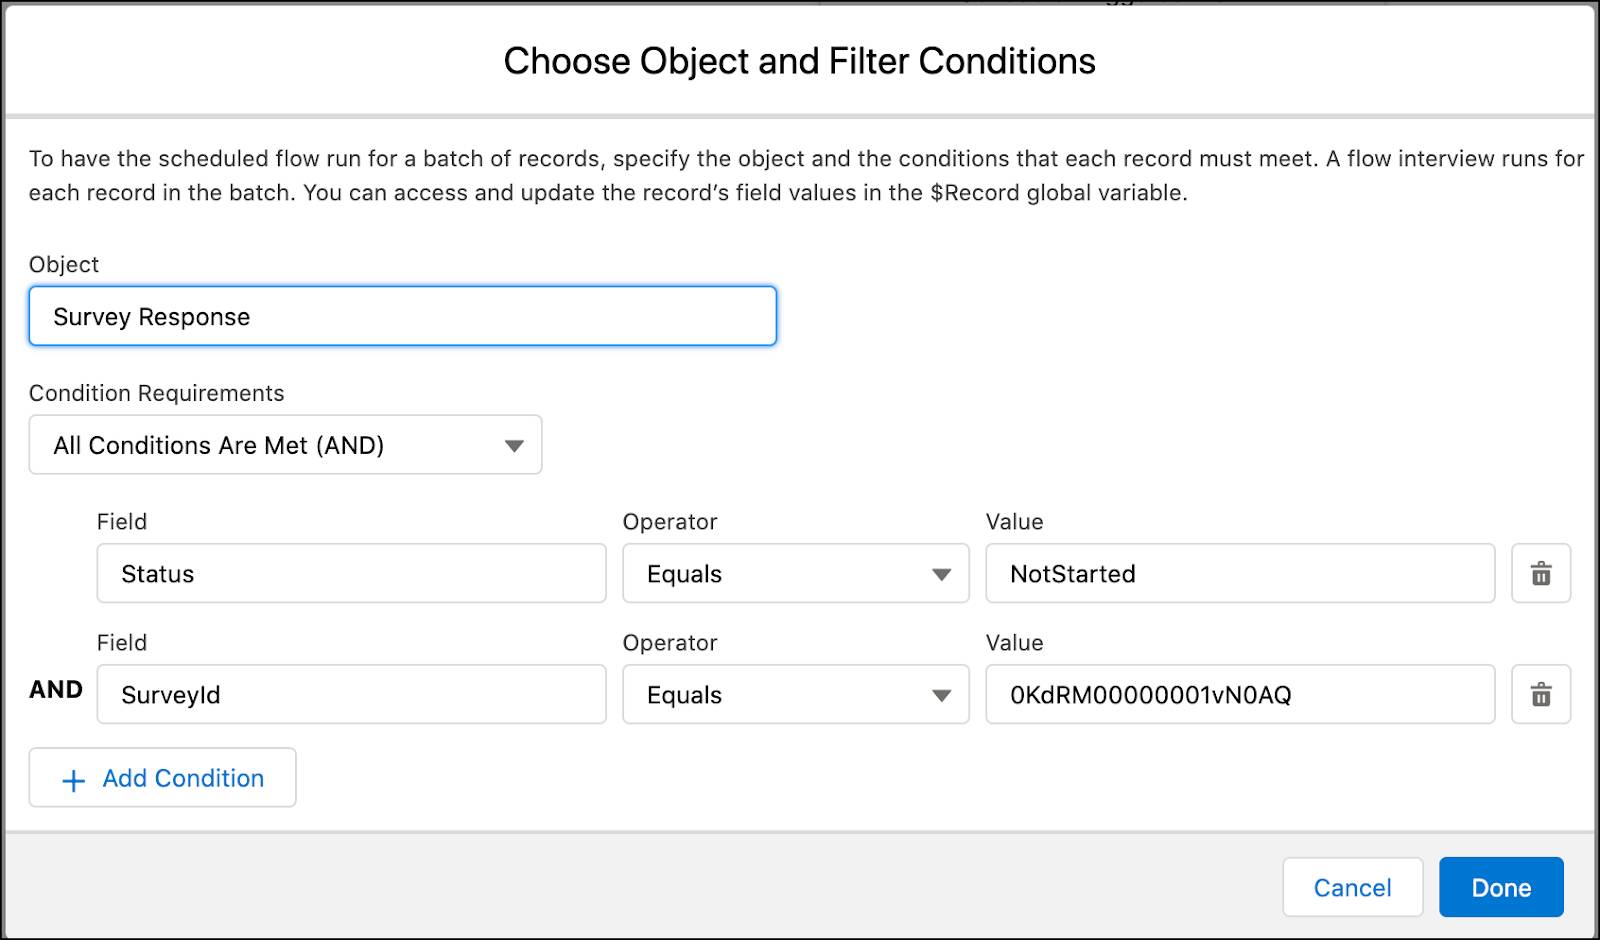Image resolution: width=1600 pixels, height=940 pixels.
Task: Select the Survey Response object field
Action: click(402, 316)
